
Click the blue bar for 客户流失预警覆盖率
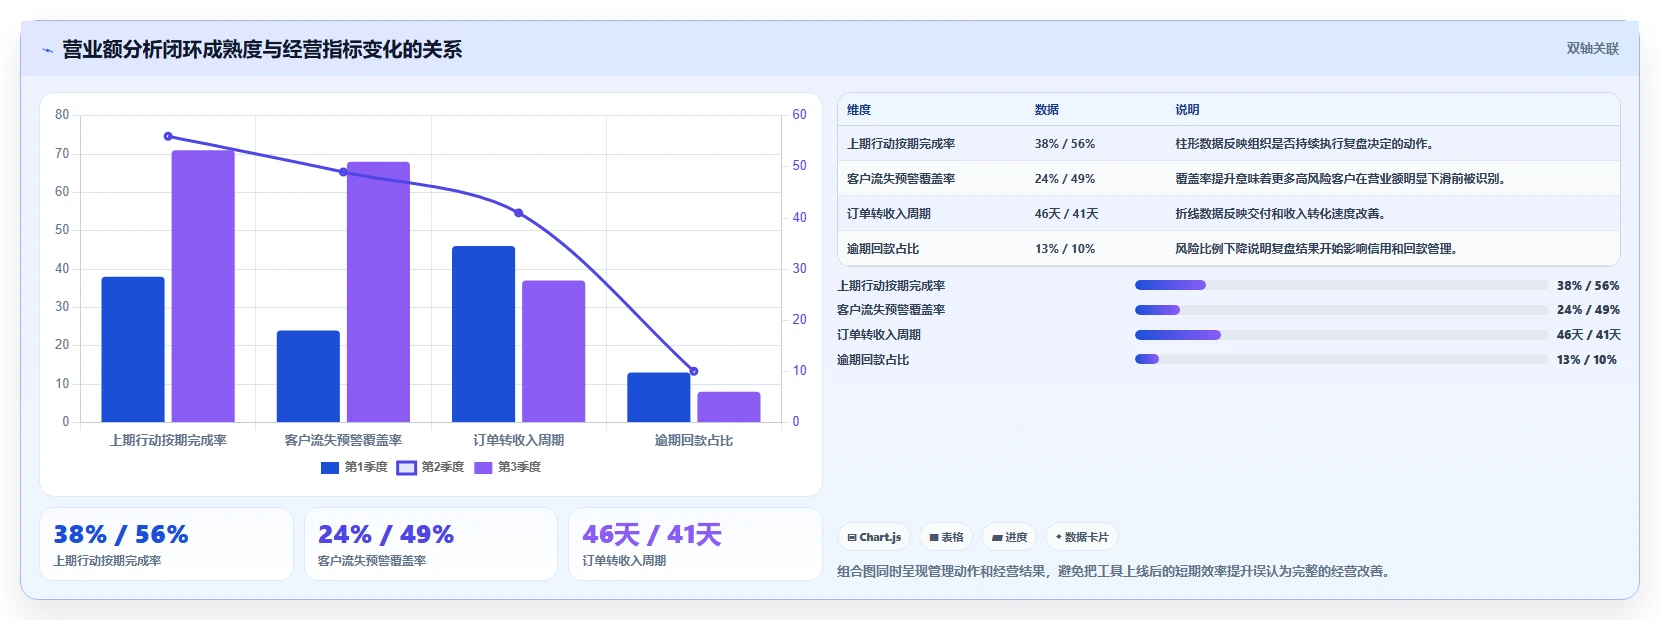[x=308, y=376]
